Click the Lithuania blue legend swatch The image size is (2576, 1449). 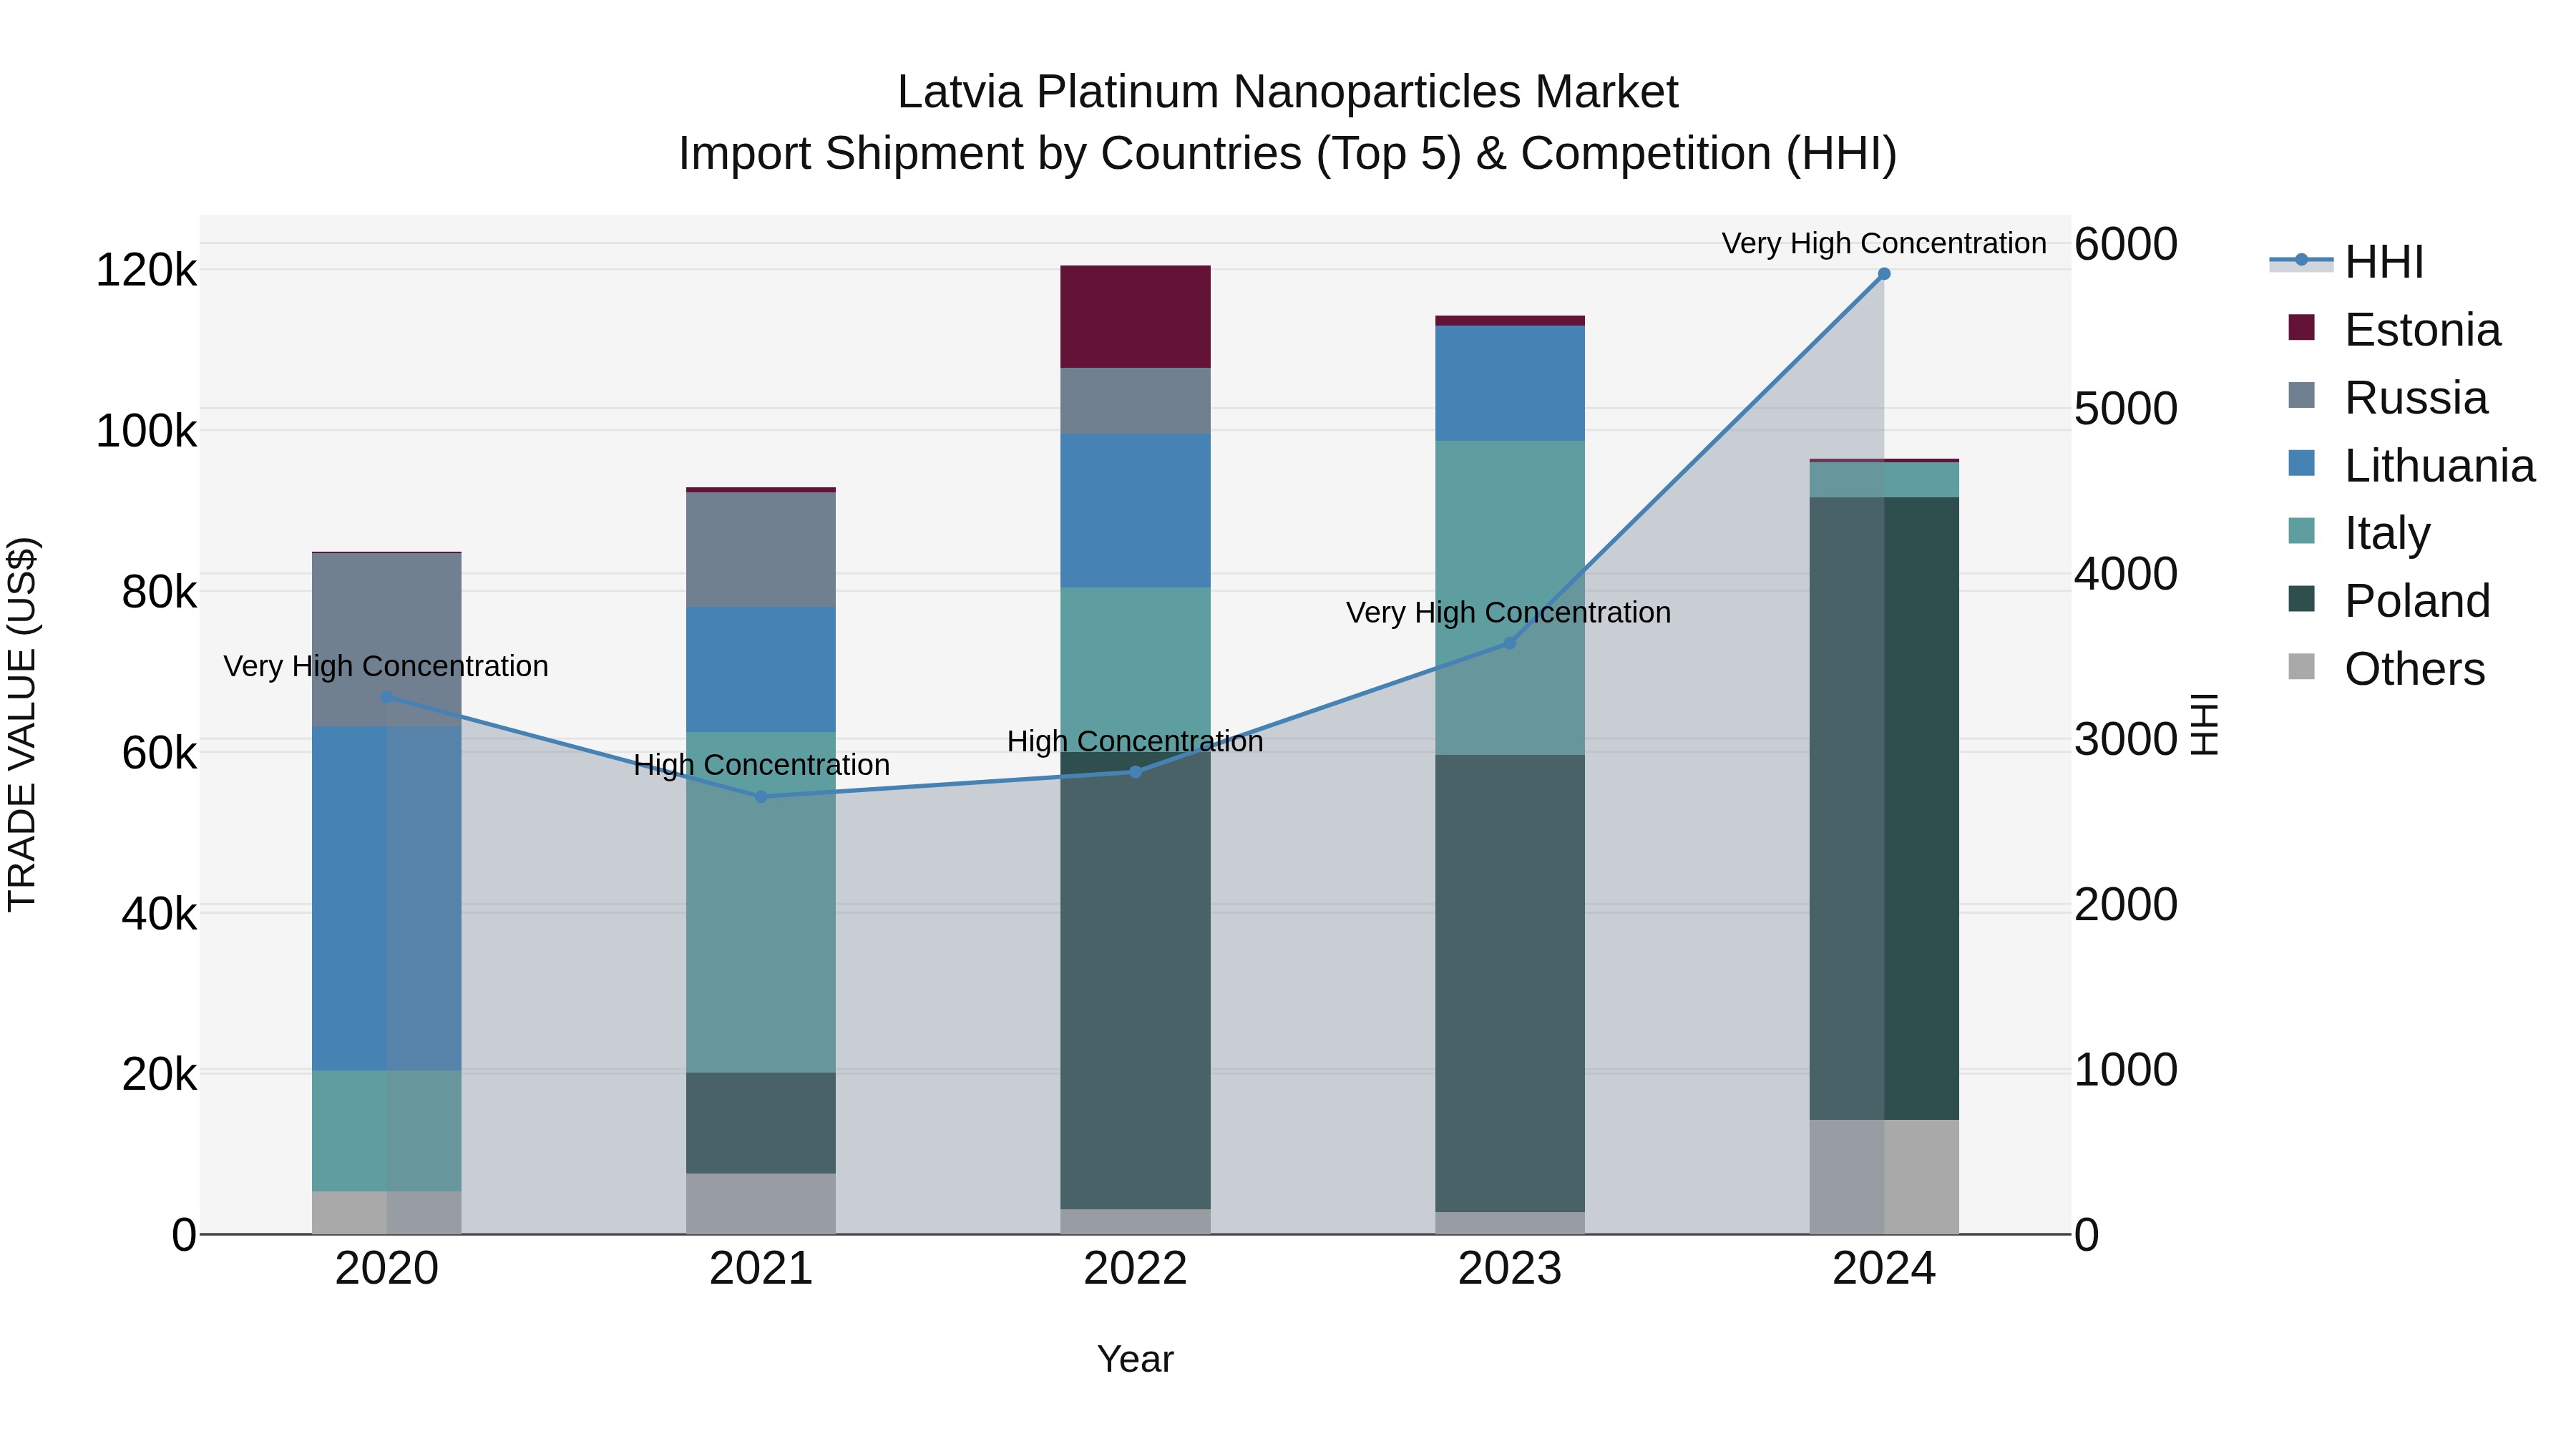[x=2301, y=463]
